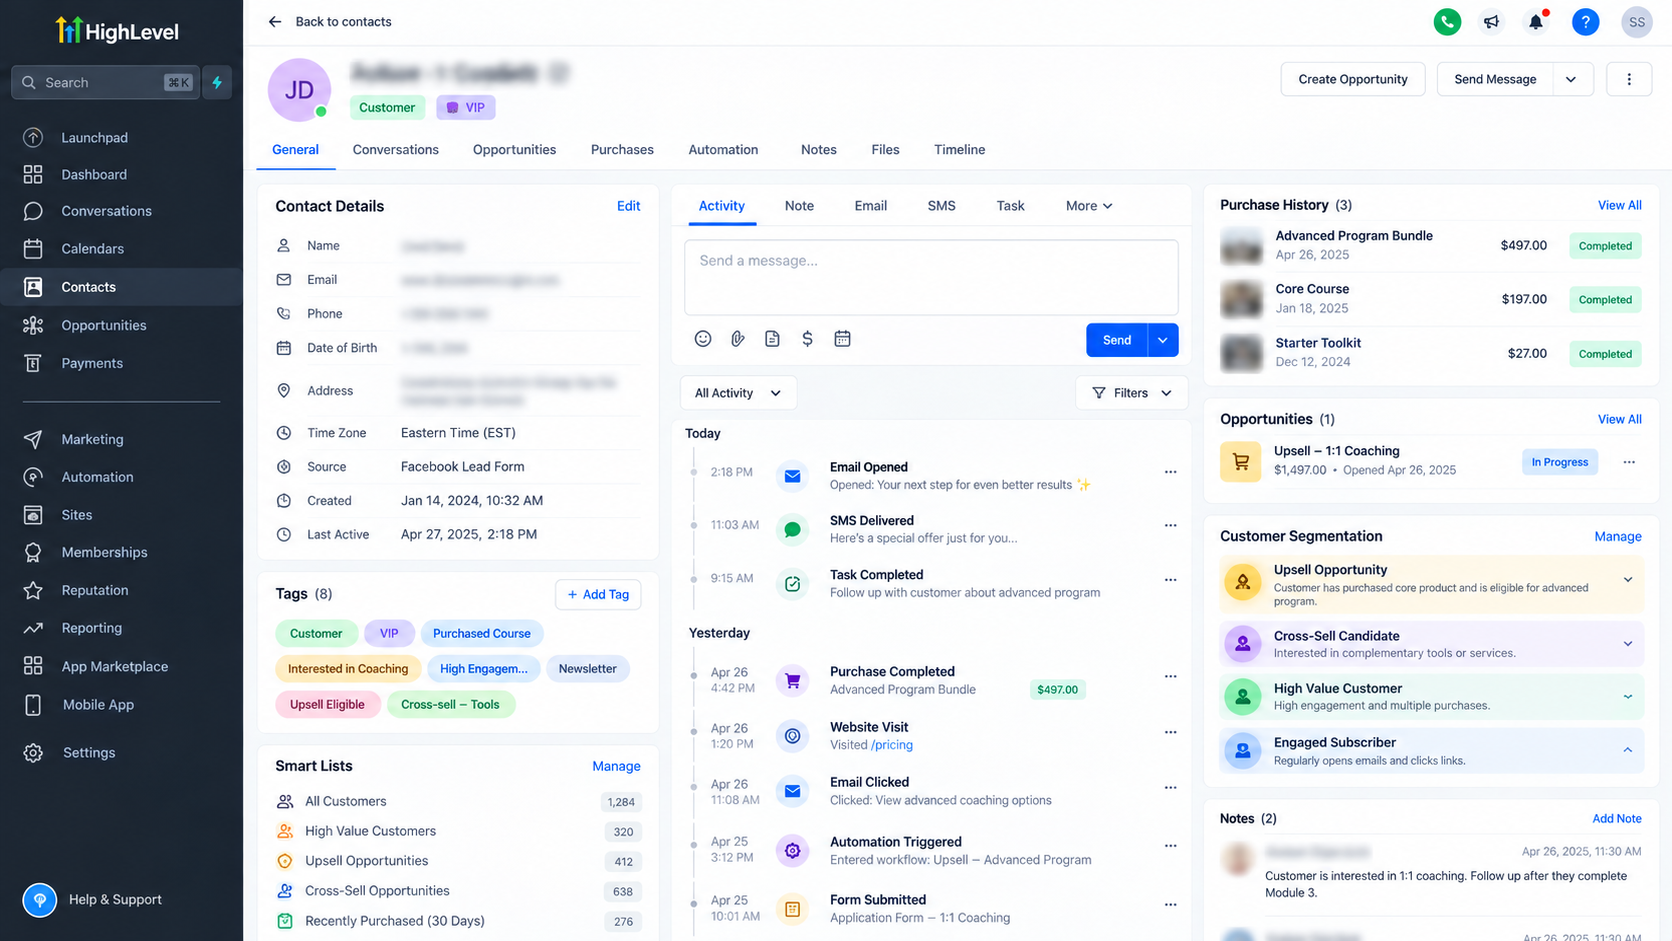Switch to the Conversations contact tab
Screen dimensions: 1672x941
pos(395,150)
